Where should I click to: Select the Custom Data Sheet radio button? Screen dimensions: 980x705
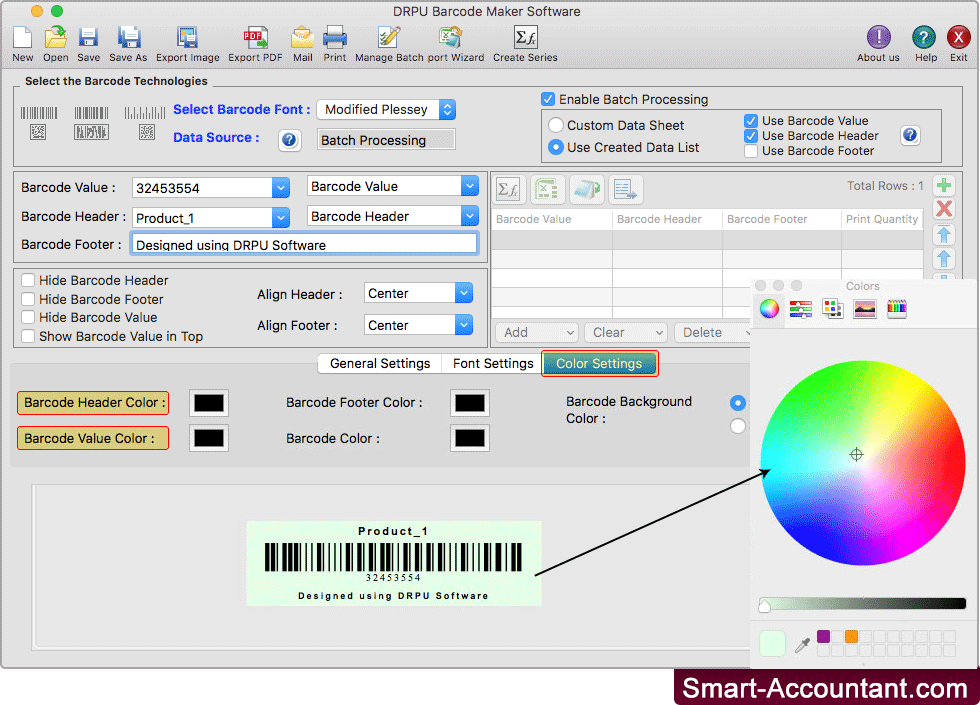(x=556, y=125)
